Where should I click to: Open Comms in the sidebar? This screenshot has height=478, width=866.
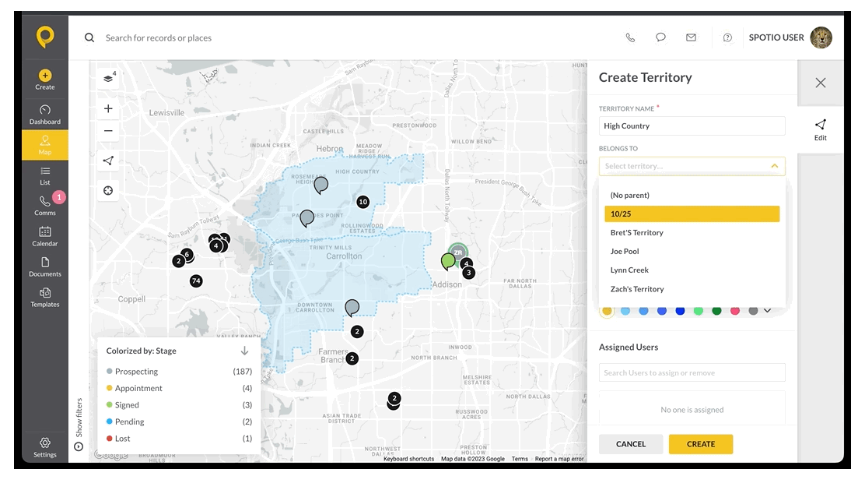[x=45, y=206]
